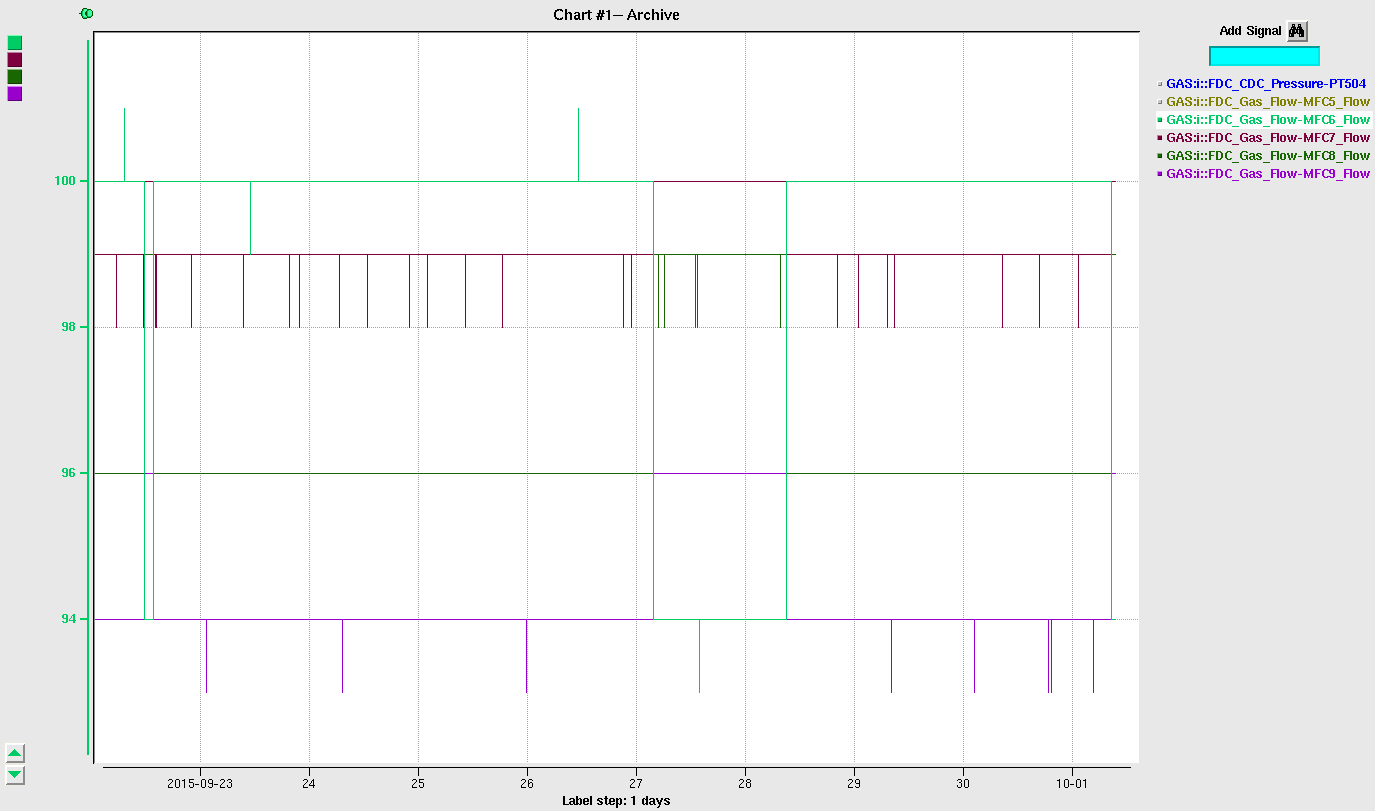The height and width of the screenshot is (811, 1375).
Task: Click the green down-arrow button
Action: (x=15, y=775)
